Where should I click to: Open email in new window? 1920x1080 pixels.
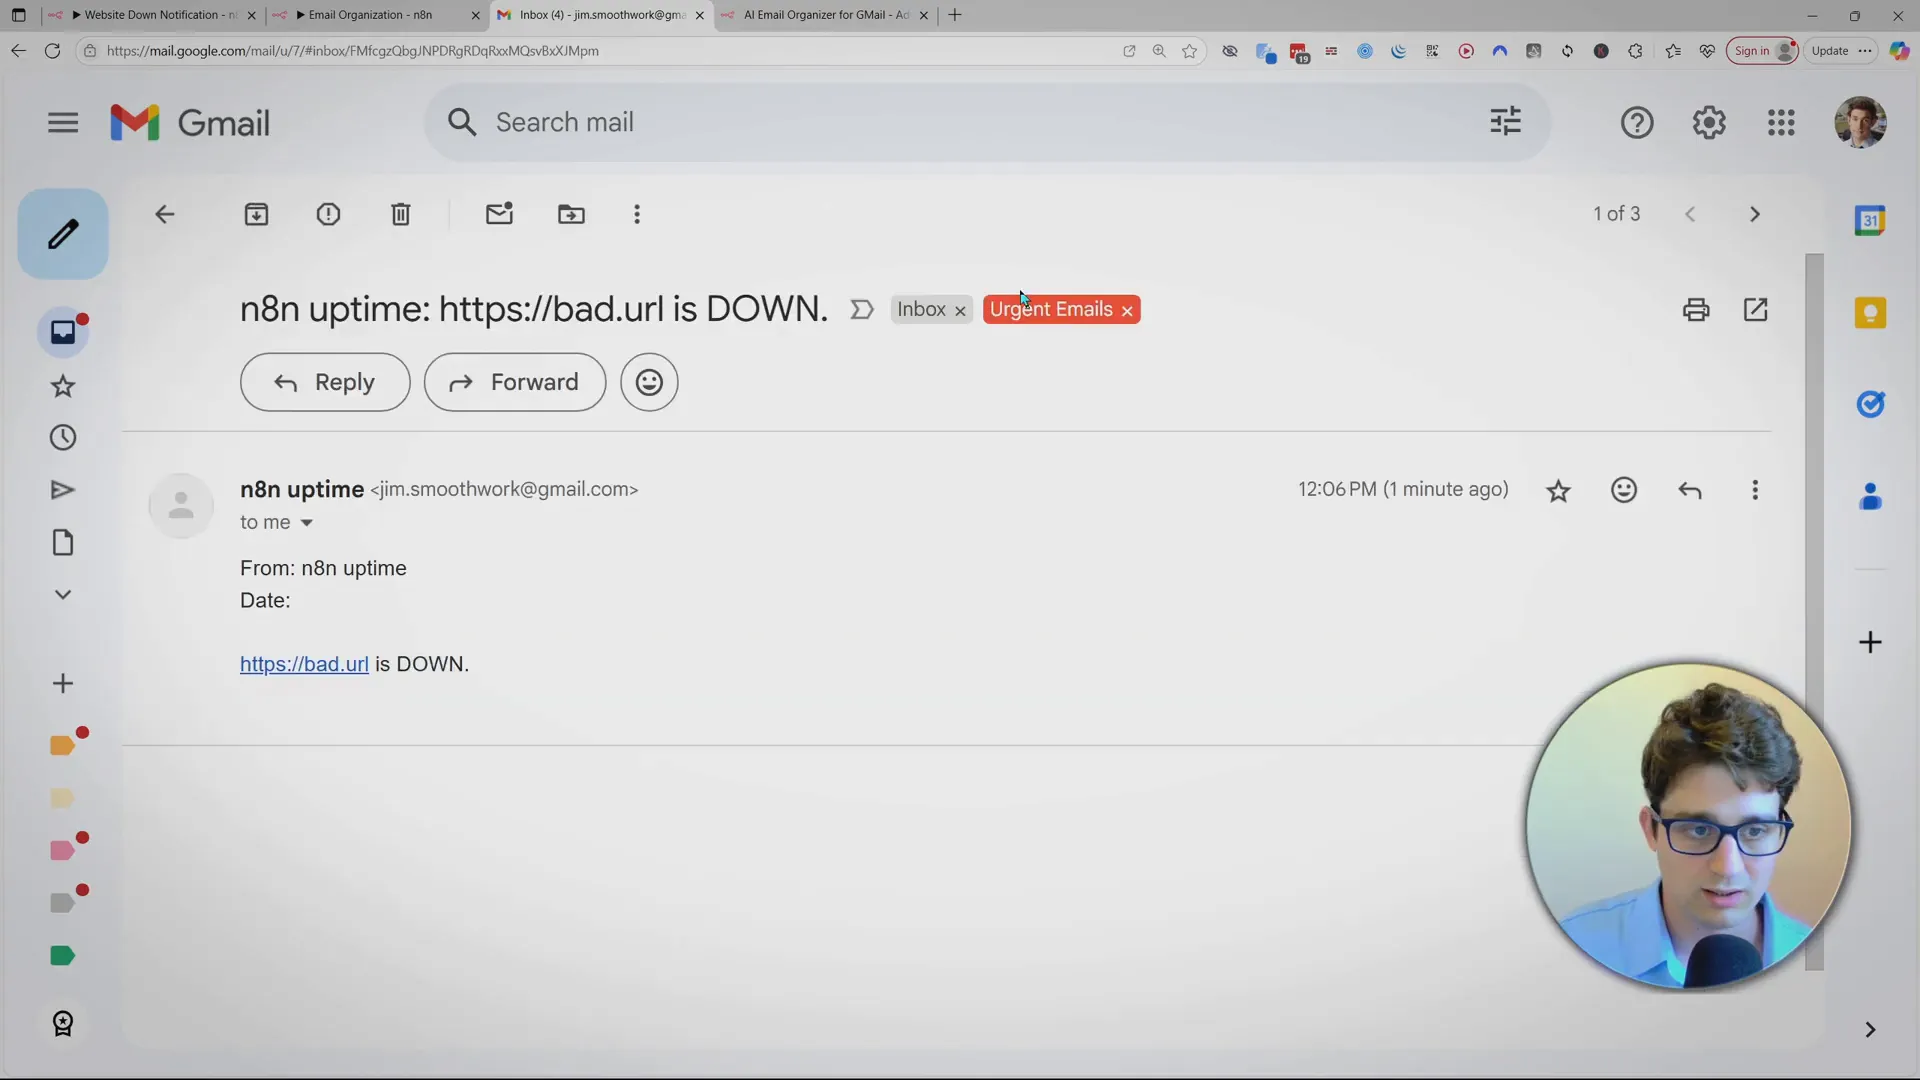point(1756,310)
